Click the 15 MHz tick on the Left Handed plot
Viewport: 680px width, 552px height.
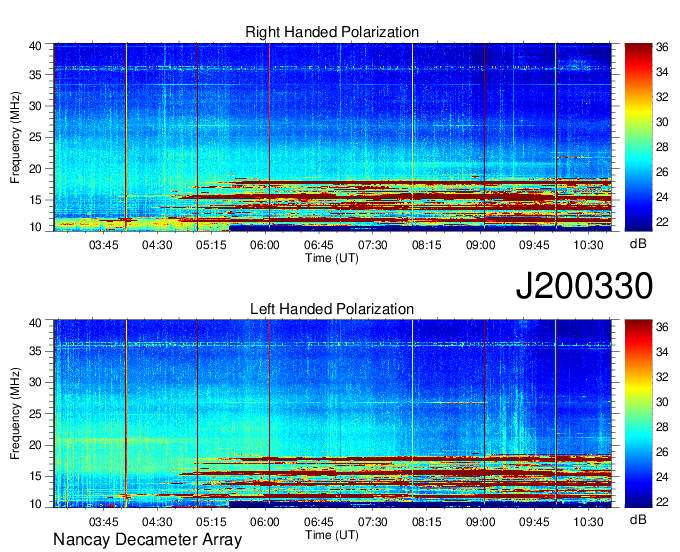point(35,477)
